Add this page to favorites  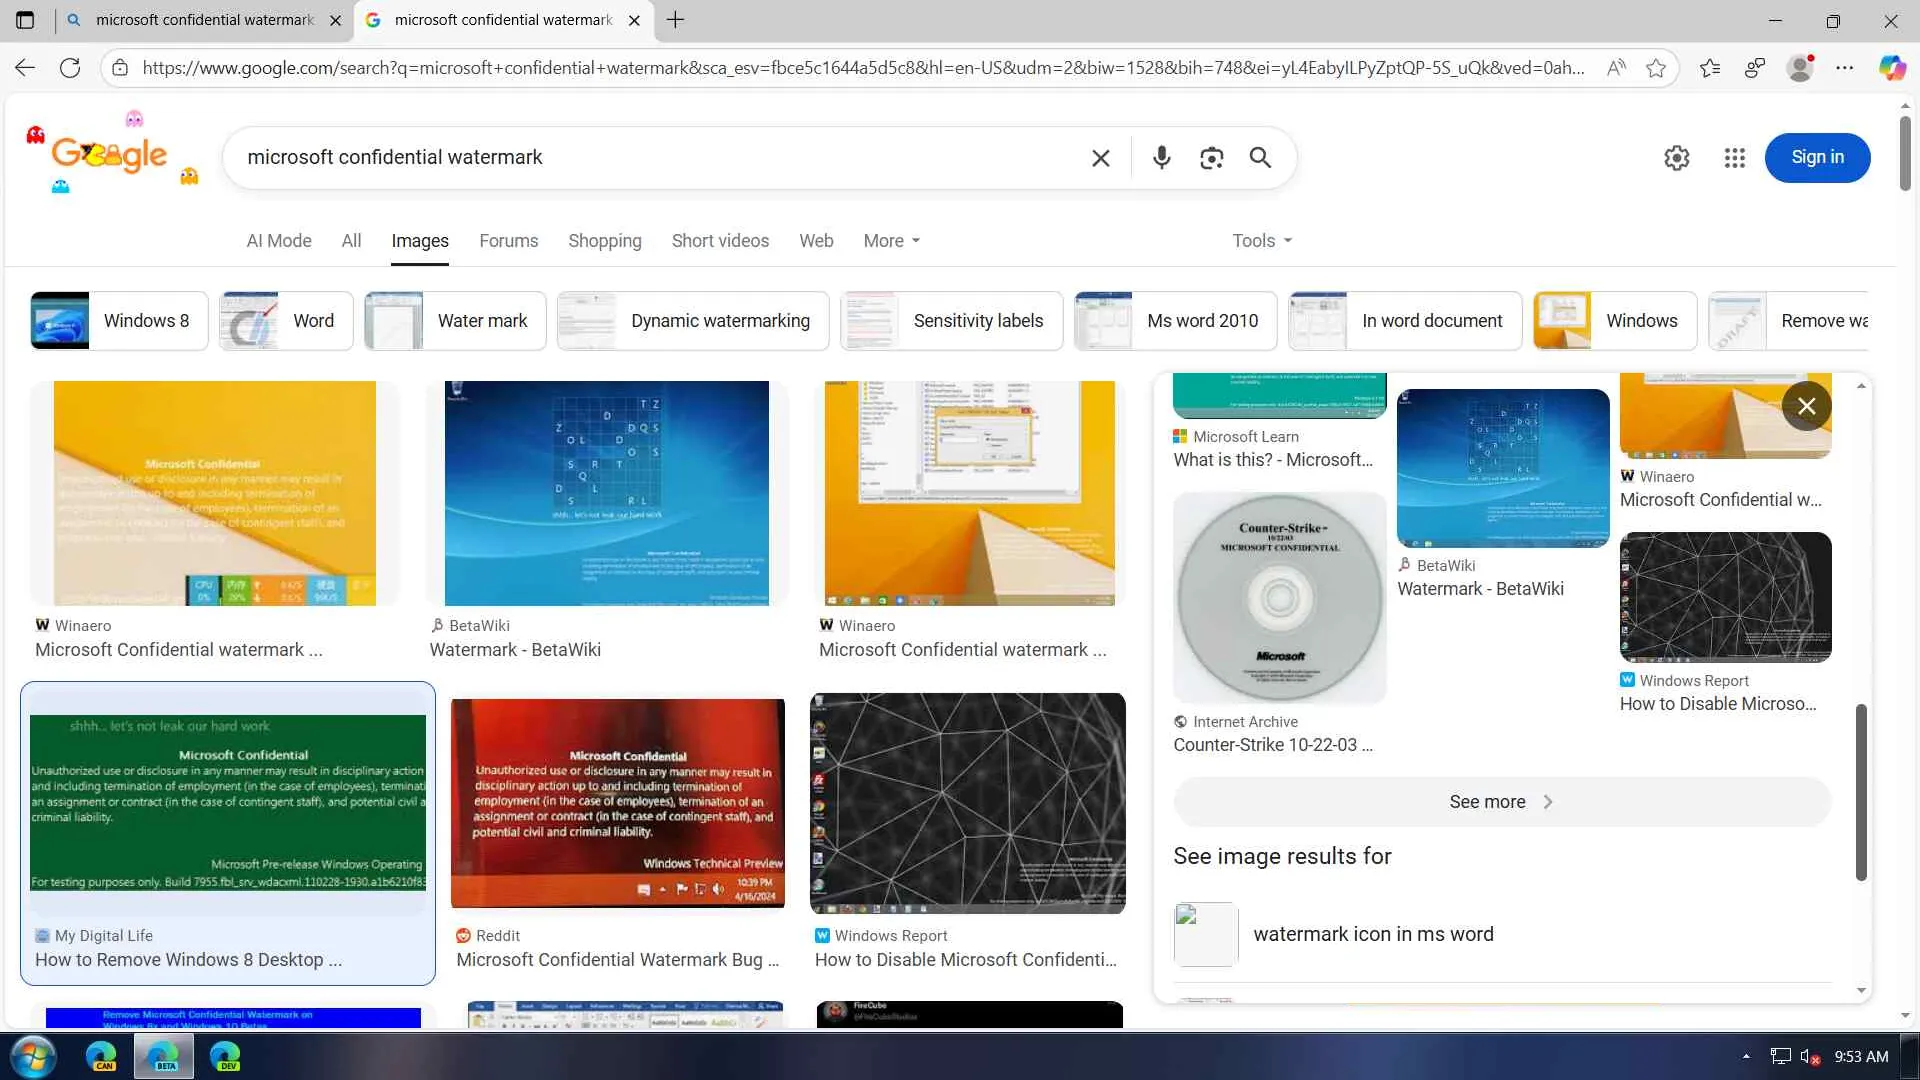coord(1656,68)
